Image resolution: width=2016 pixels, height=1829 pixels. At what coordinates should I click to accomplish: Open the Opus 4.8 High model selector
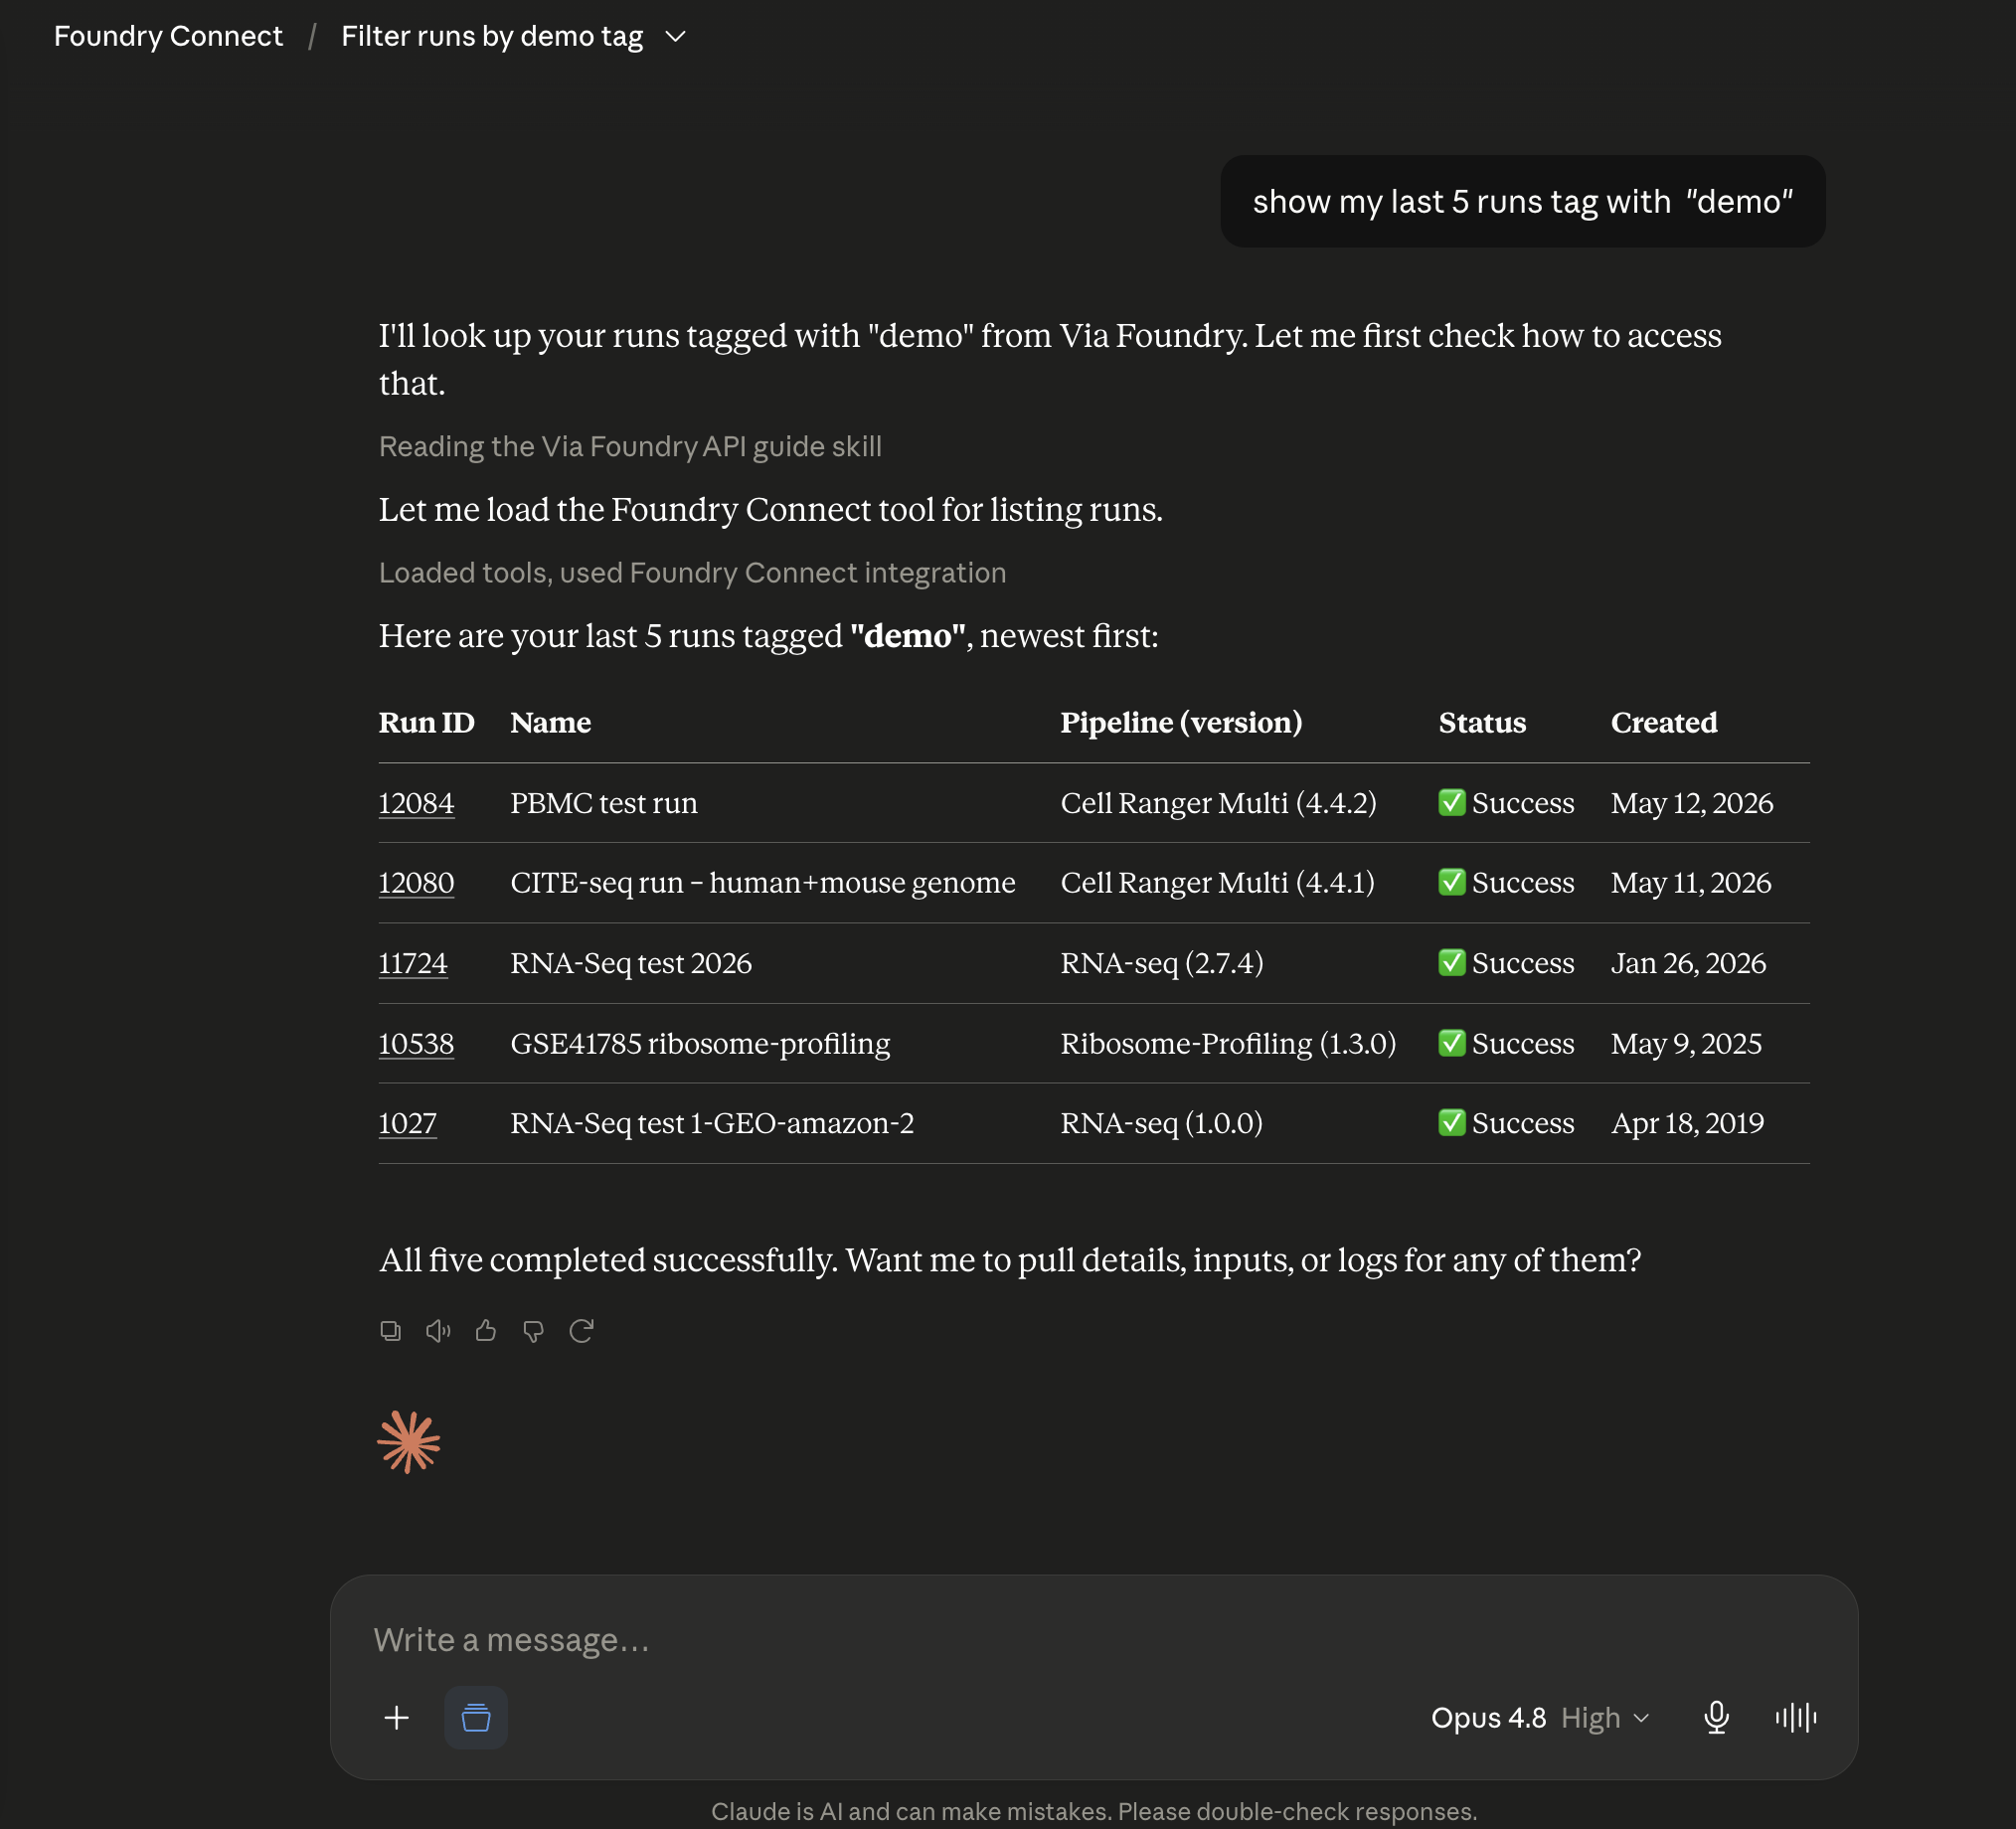[1540, 1717]
